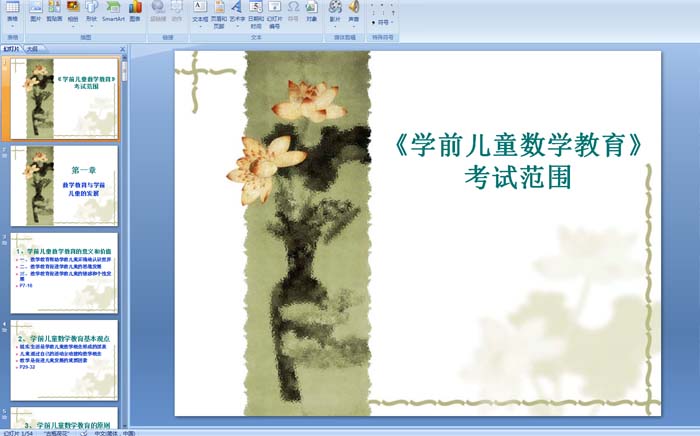The image size is (700, 436).
Task: Expand the movie dropdown arrow
Action: point(335,26)
